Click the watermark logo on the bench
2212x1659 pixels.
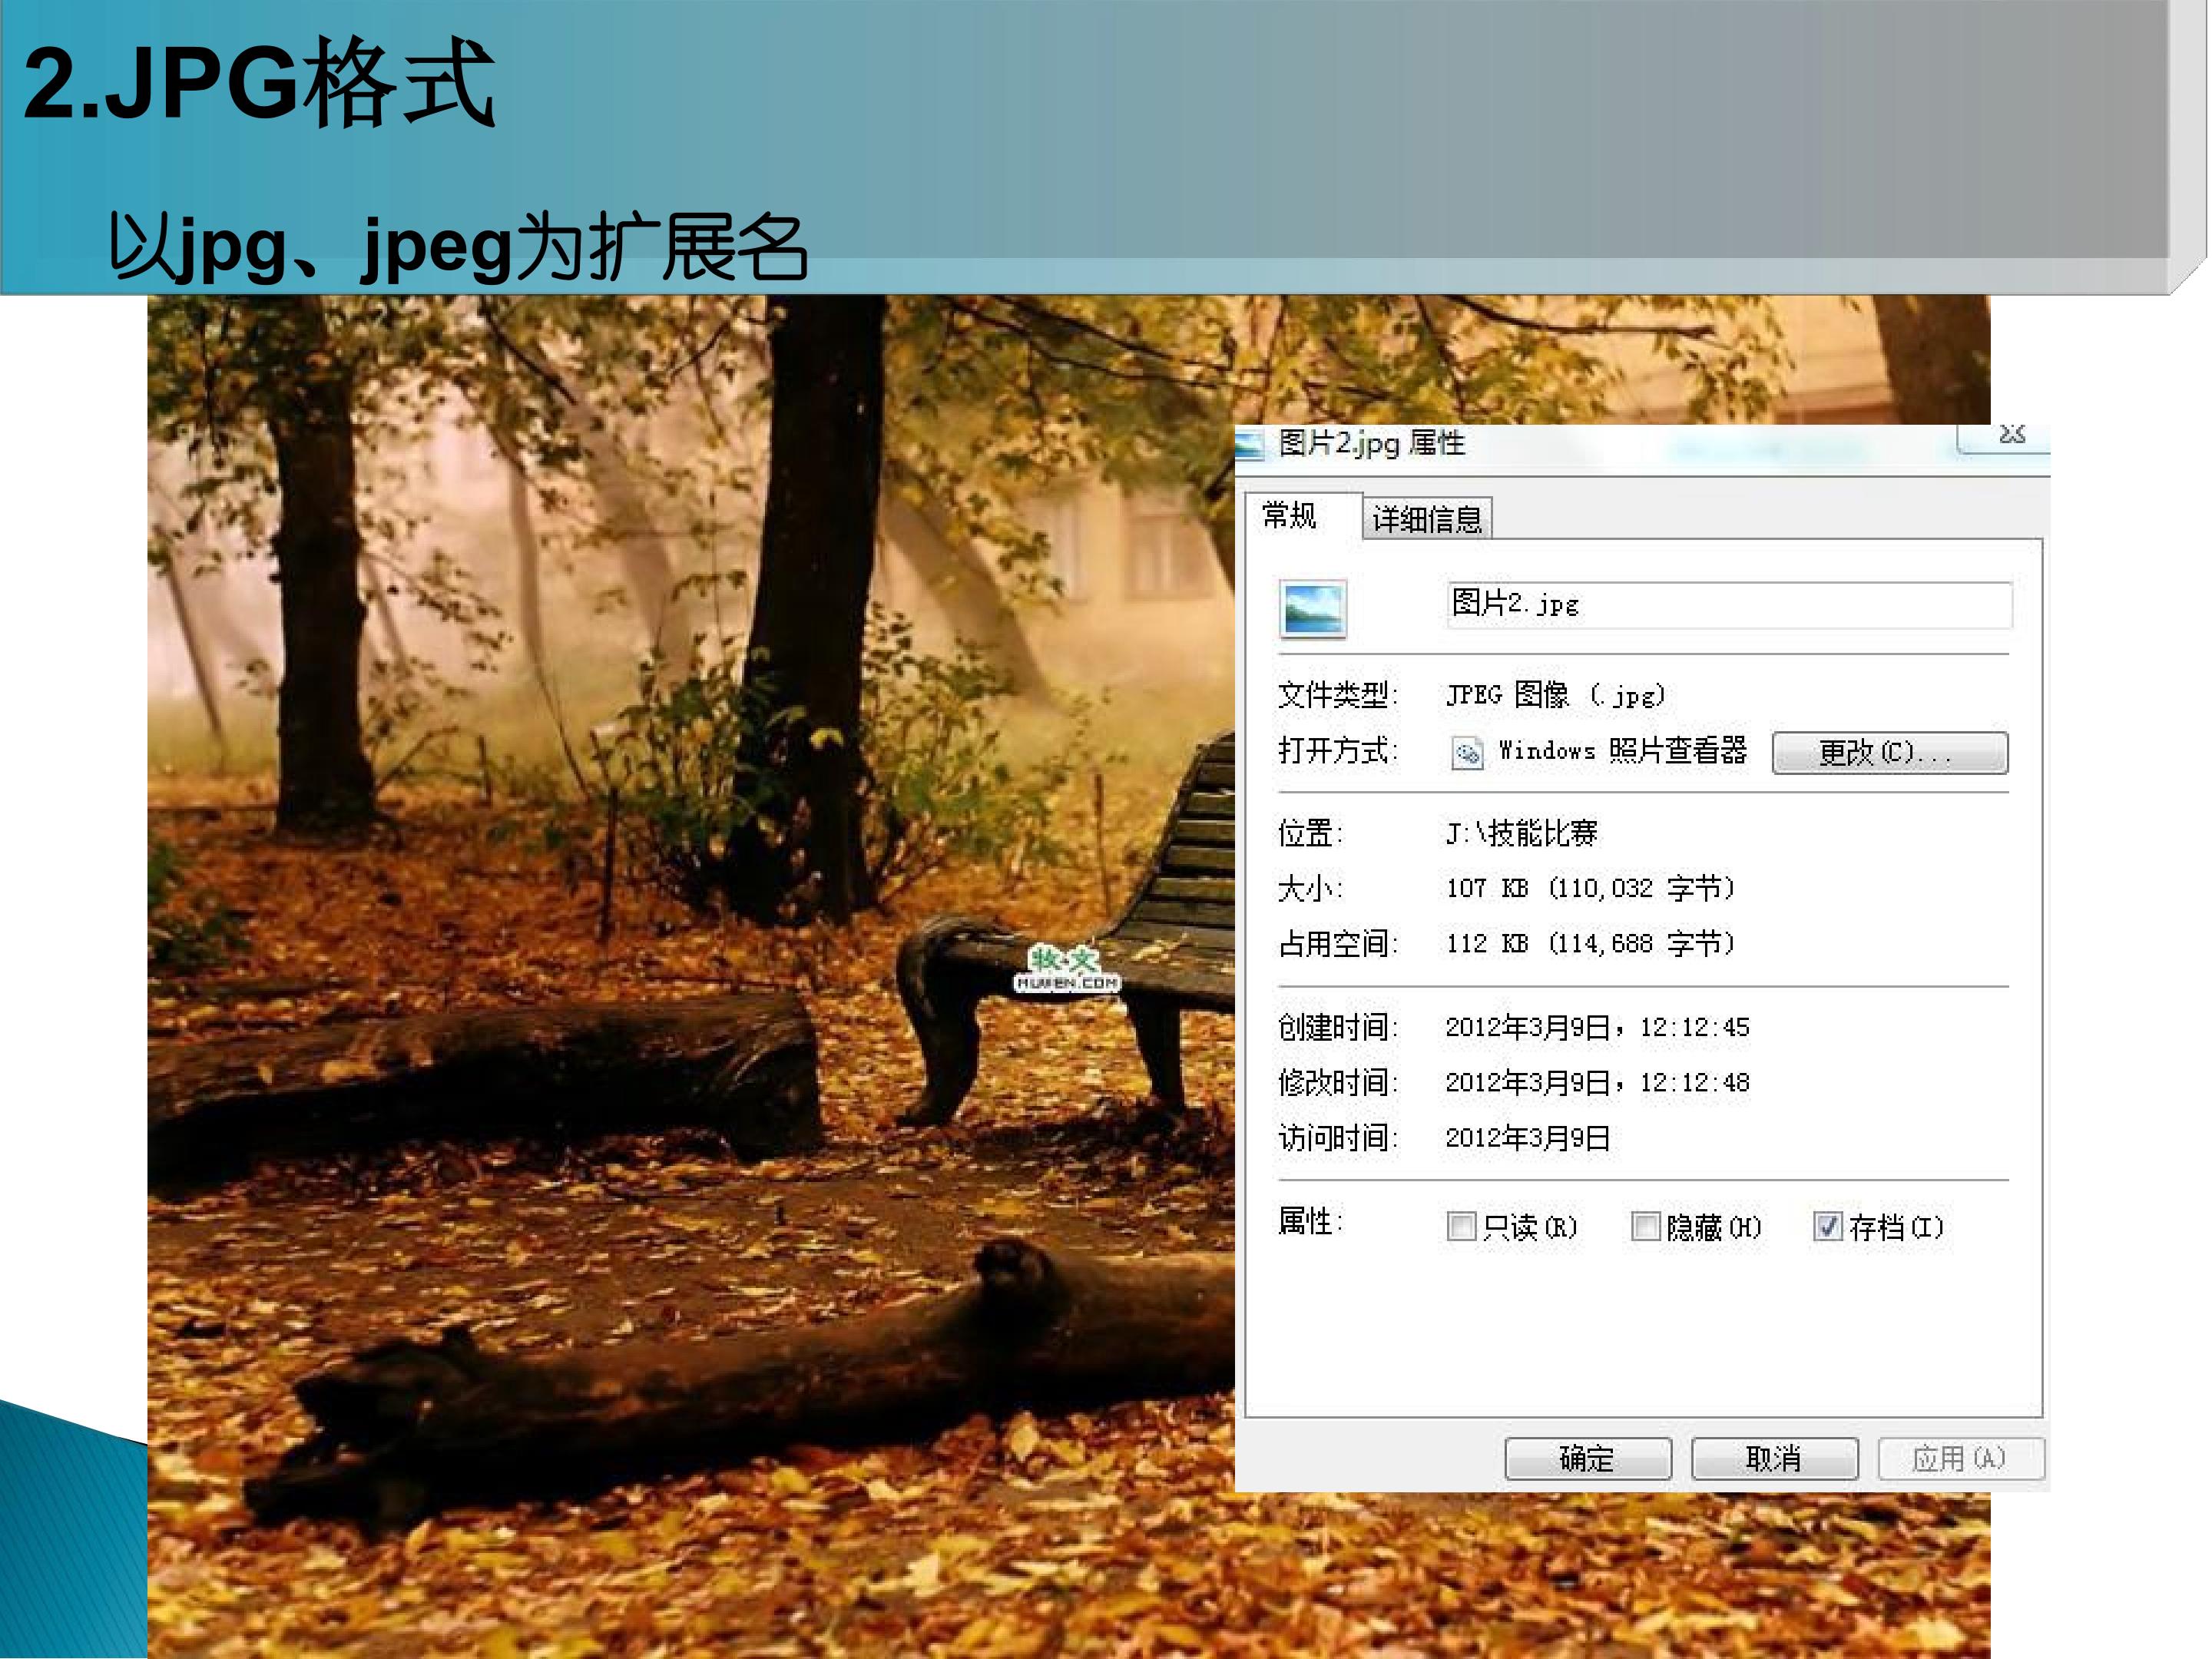(1067, 968)
